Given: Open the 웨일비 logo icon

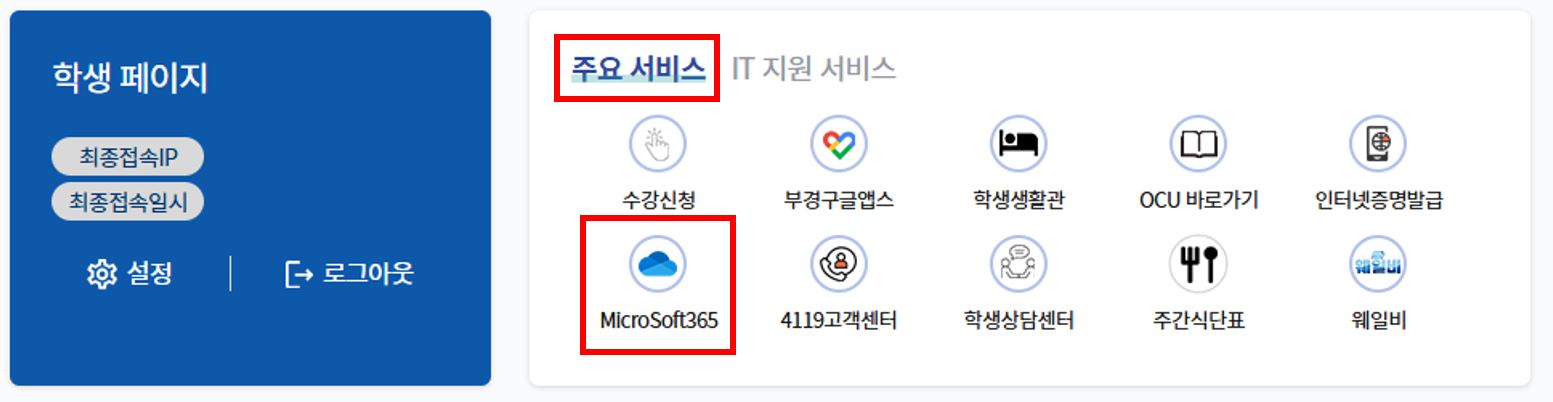Looking at the screenshot, I should click(1377, 265).
